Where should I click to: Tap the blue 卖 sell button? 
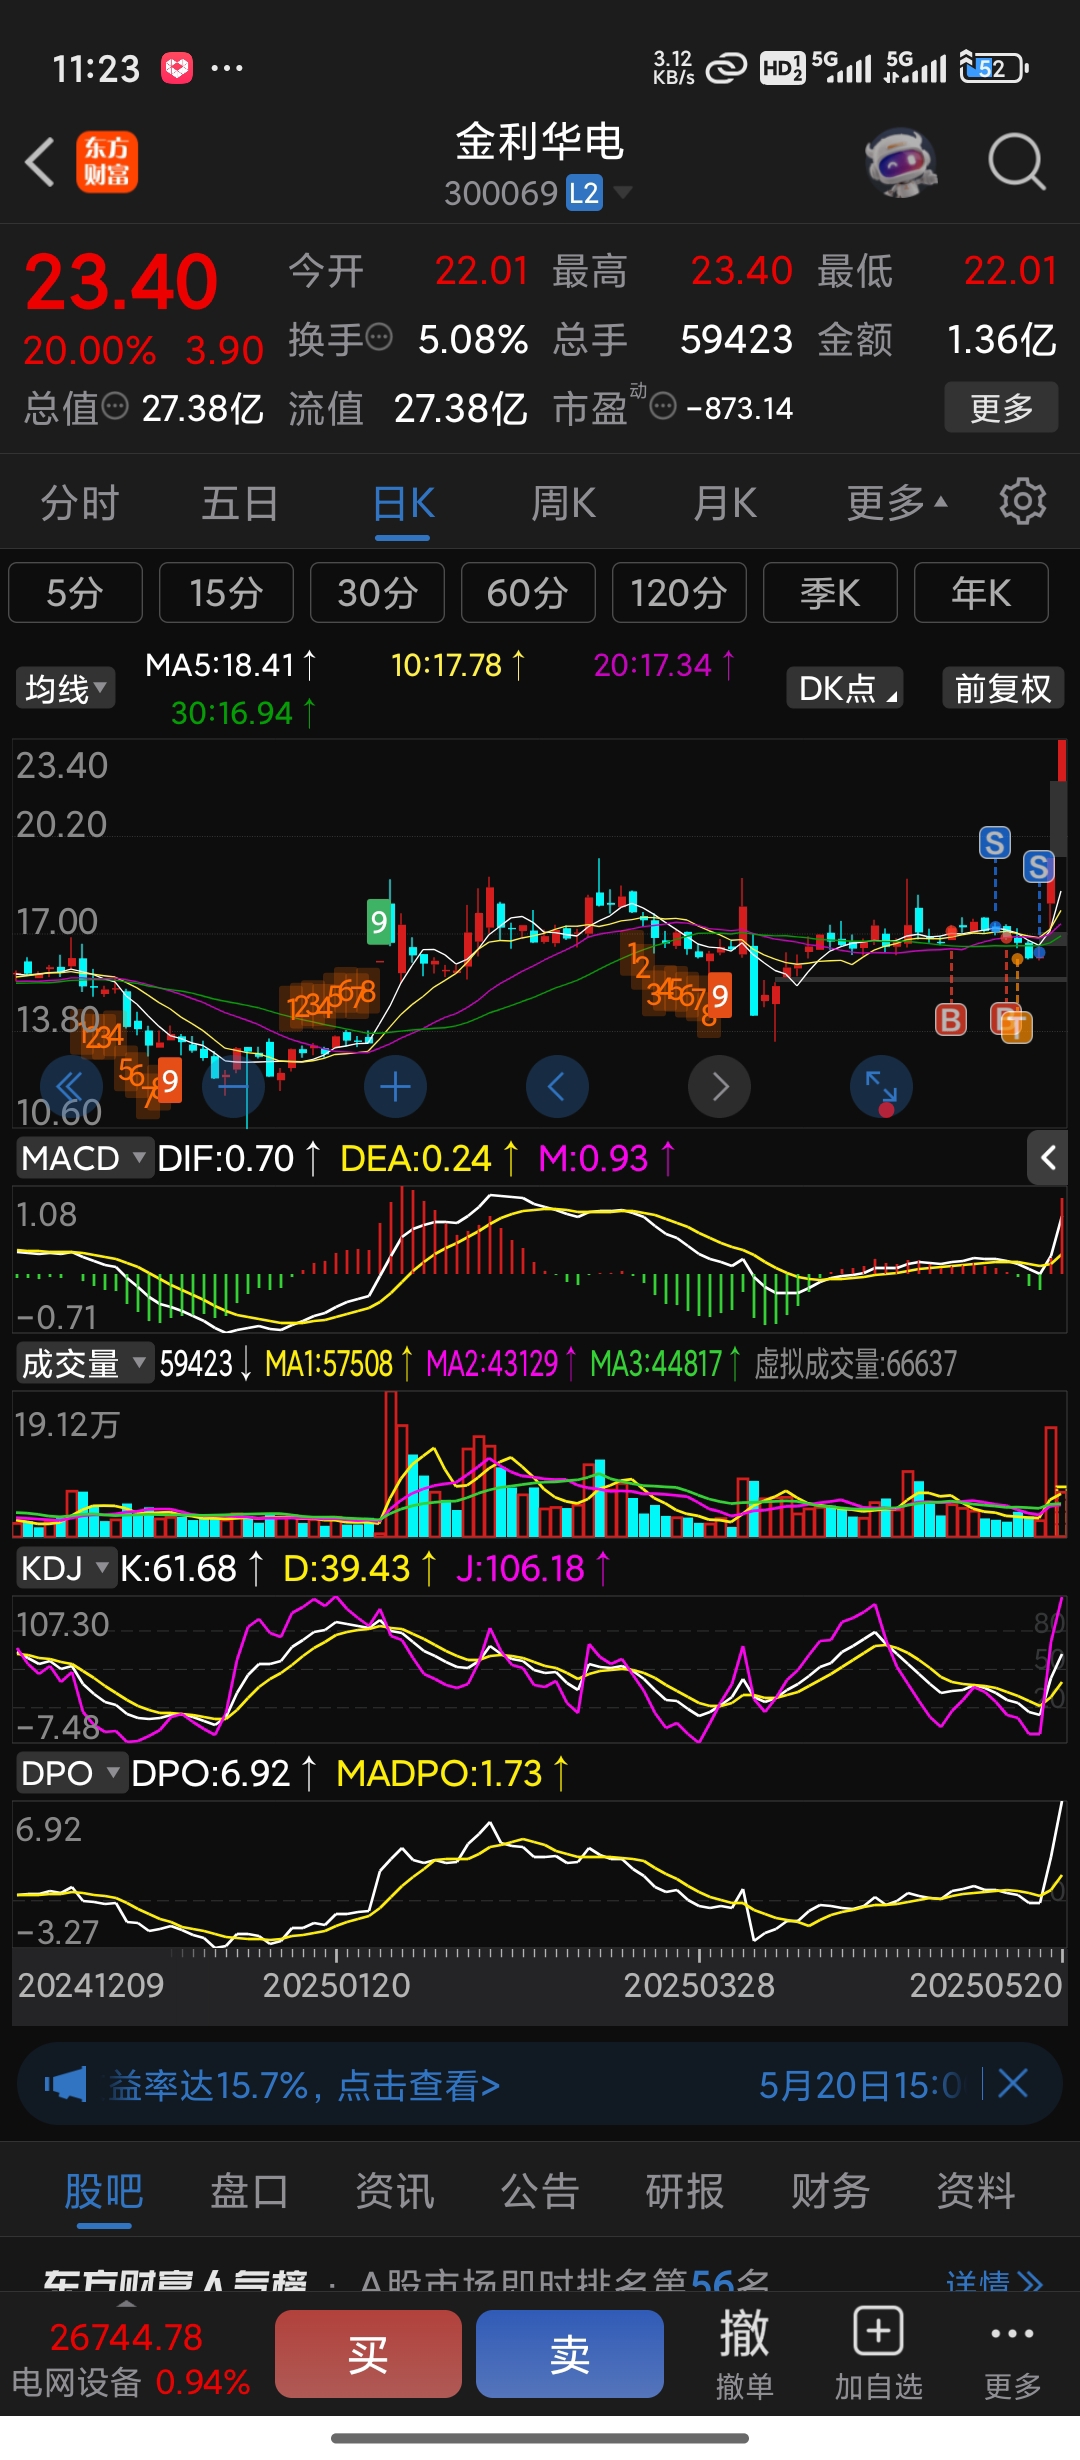click(570, 2354)
